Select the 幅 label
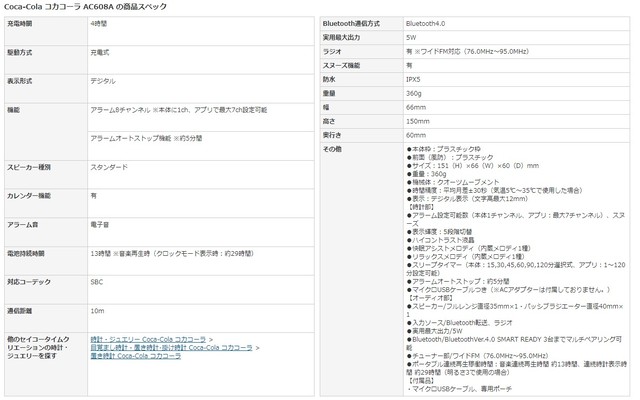This screenshot has width=640, height=400. tap(326, 107)
